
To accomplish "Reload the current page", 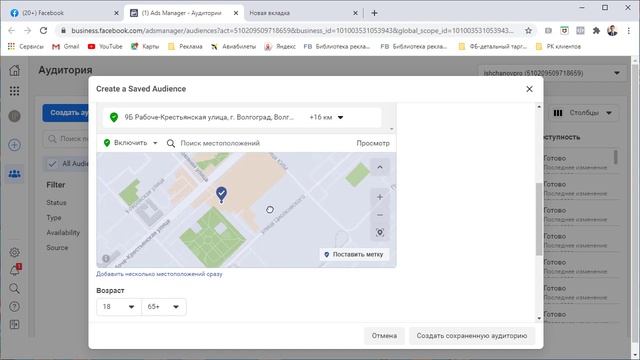I will click(43, 31).
